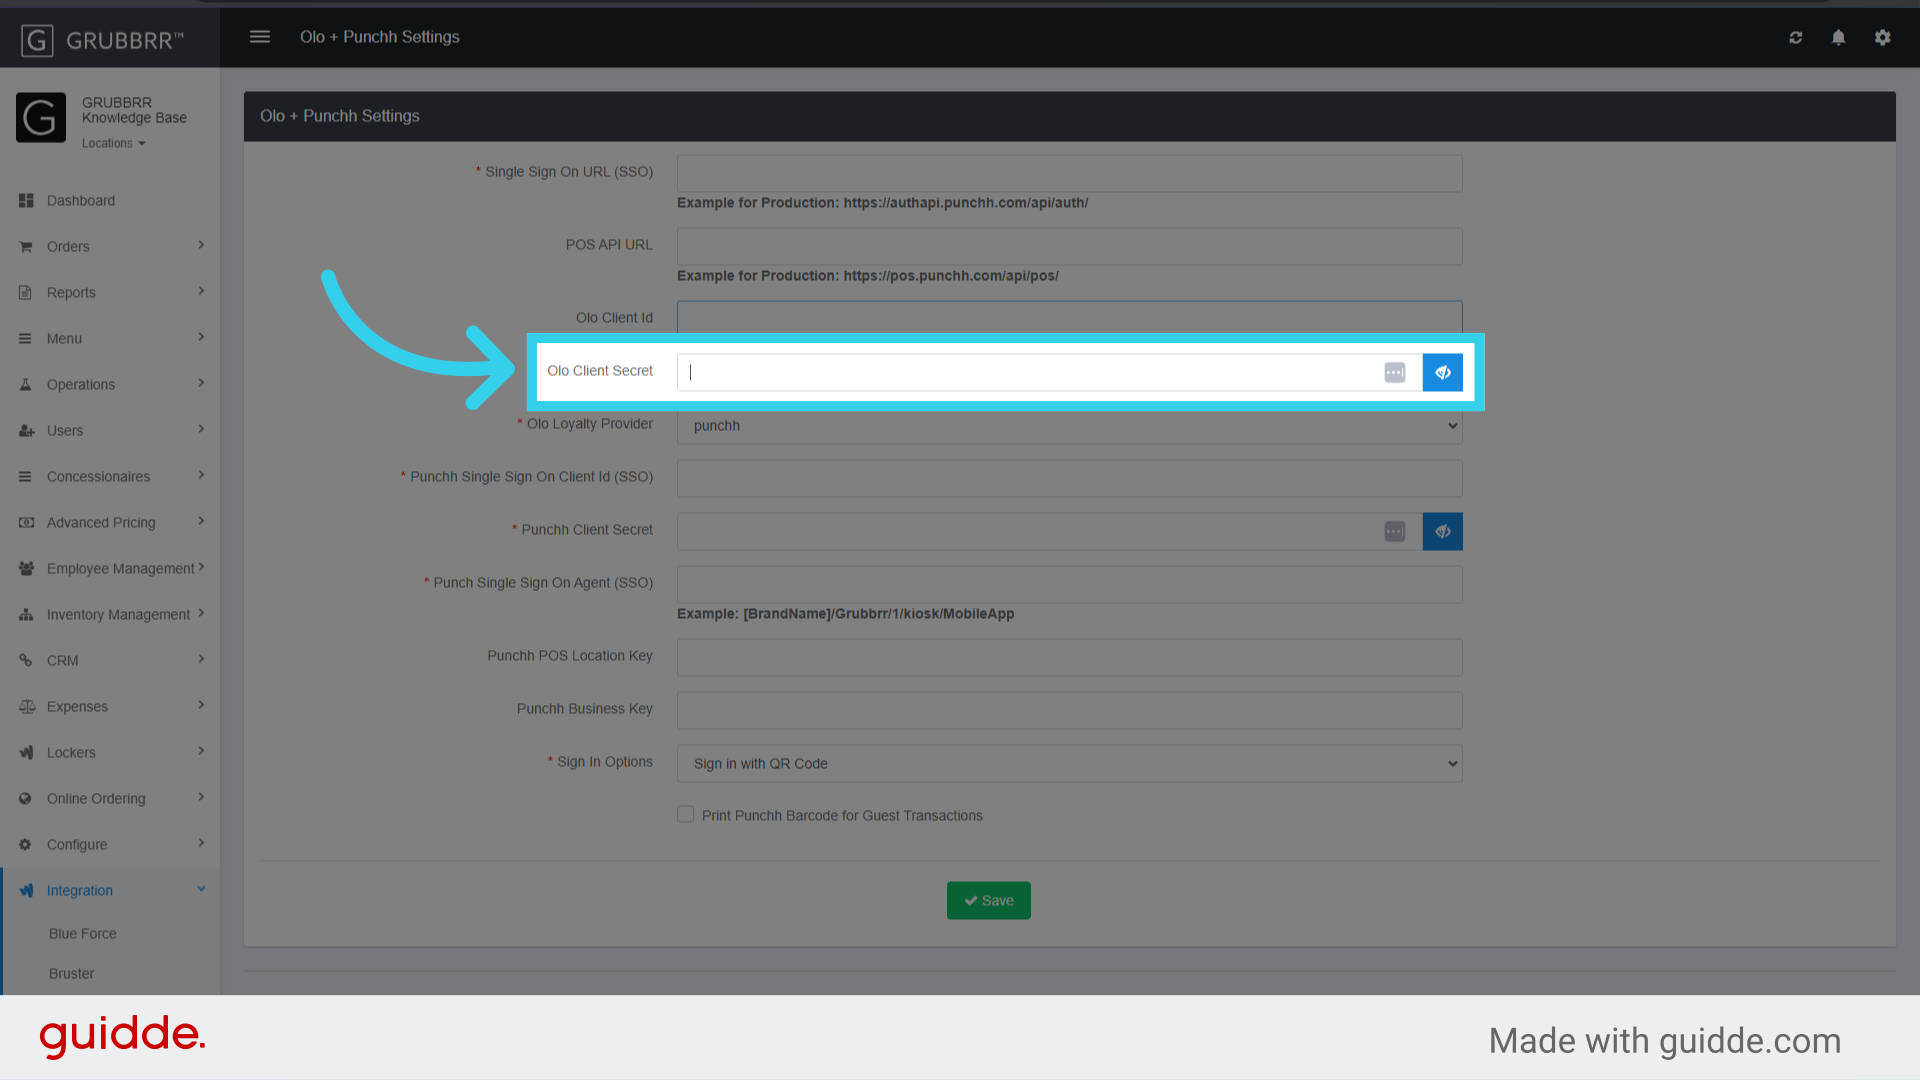Click the GRUBBRR Knowledge Base logo thumbnail
Image resolution: width=1920 pixels, height=1080 pixels.
[x=41, y=118]
